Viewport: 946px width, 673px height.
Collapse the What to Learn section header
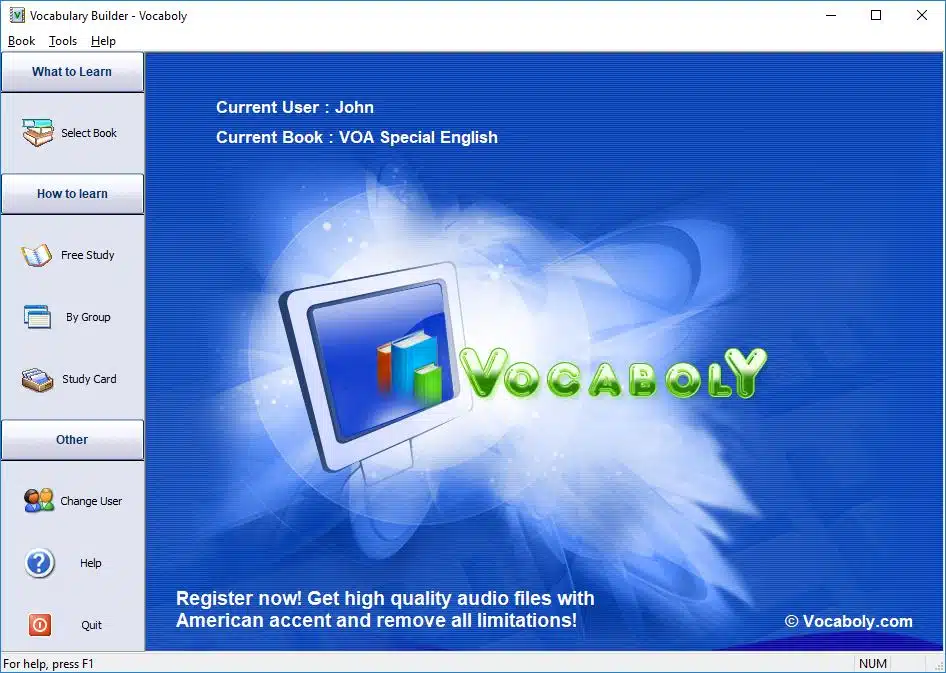(72, 72)
